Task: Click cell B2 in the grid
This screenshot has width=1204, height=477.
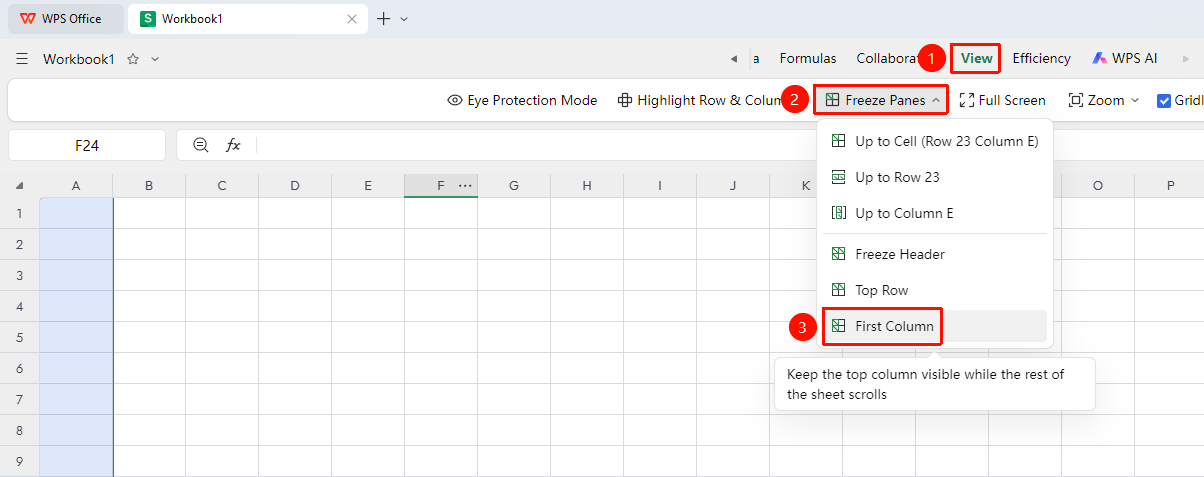Action: point(149,244)
